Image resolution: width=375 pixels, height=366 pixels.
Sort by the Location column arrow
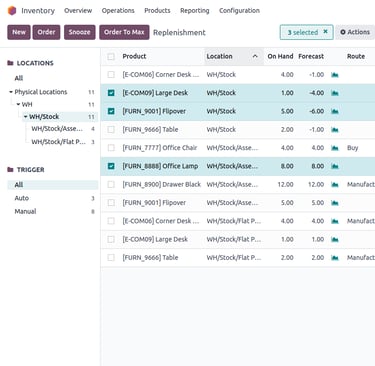coord(255,56)
